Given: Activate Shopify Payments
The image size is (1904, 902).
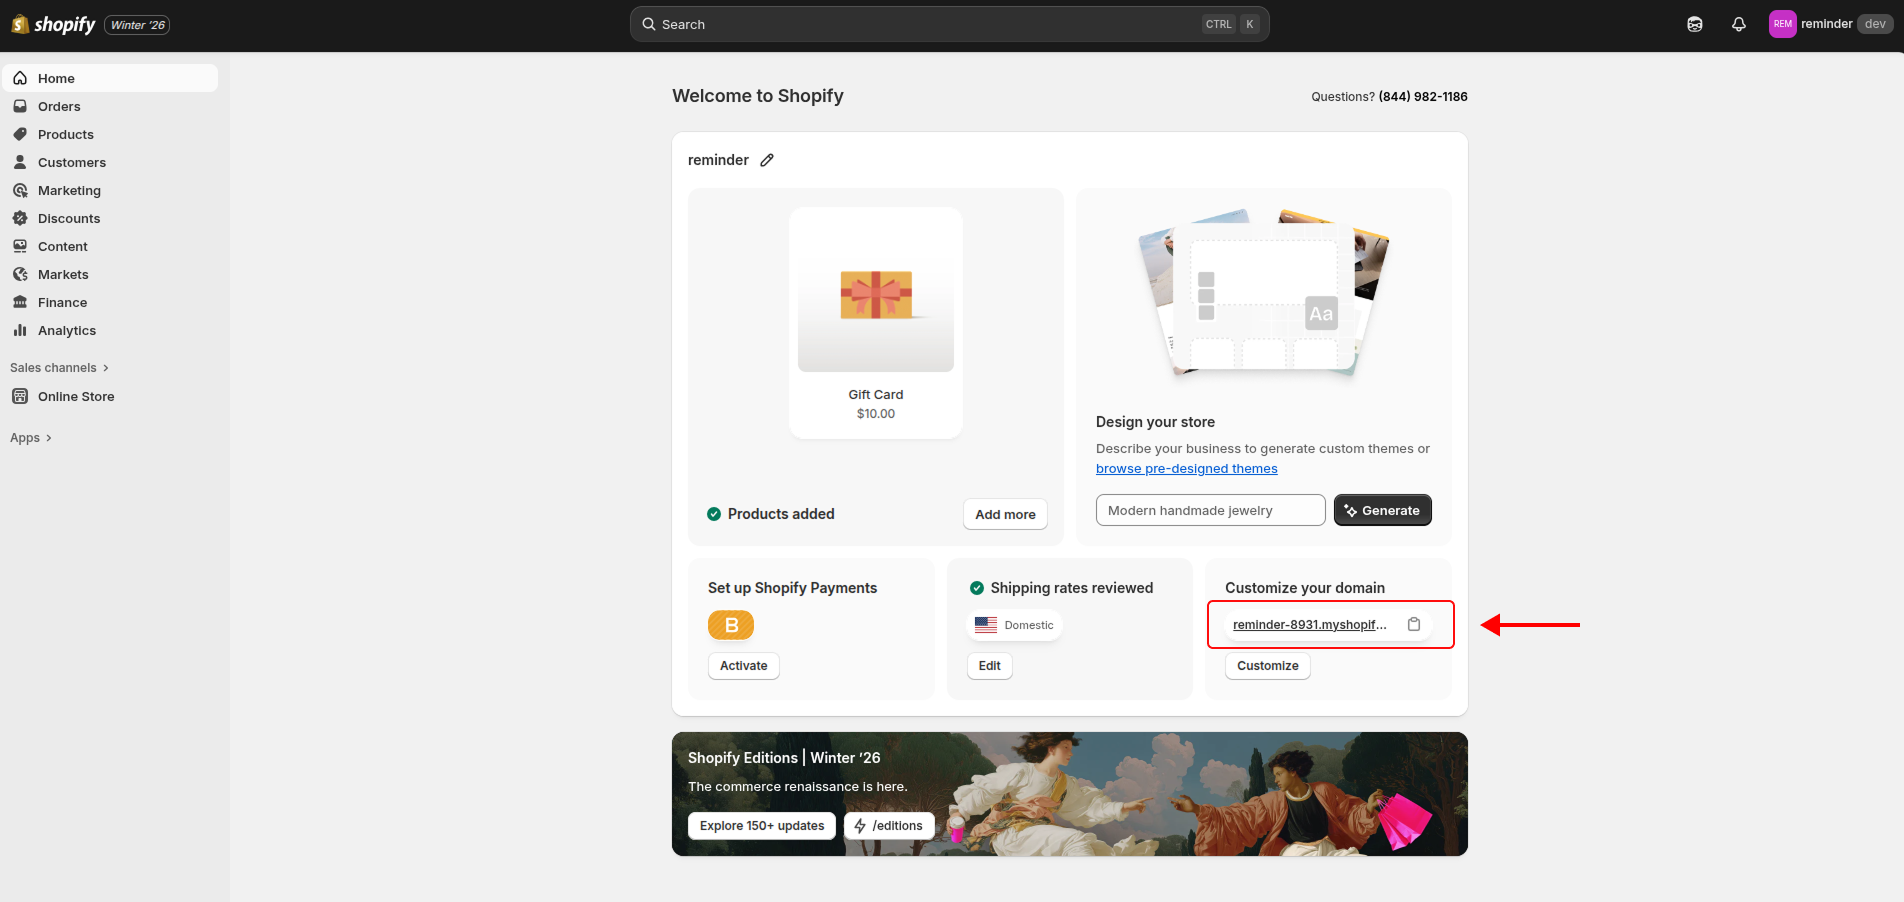Looking at the screenshot, I should click(743, 666).
